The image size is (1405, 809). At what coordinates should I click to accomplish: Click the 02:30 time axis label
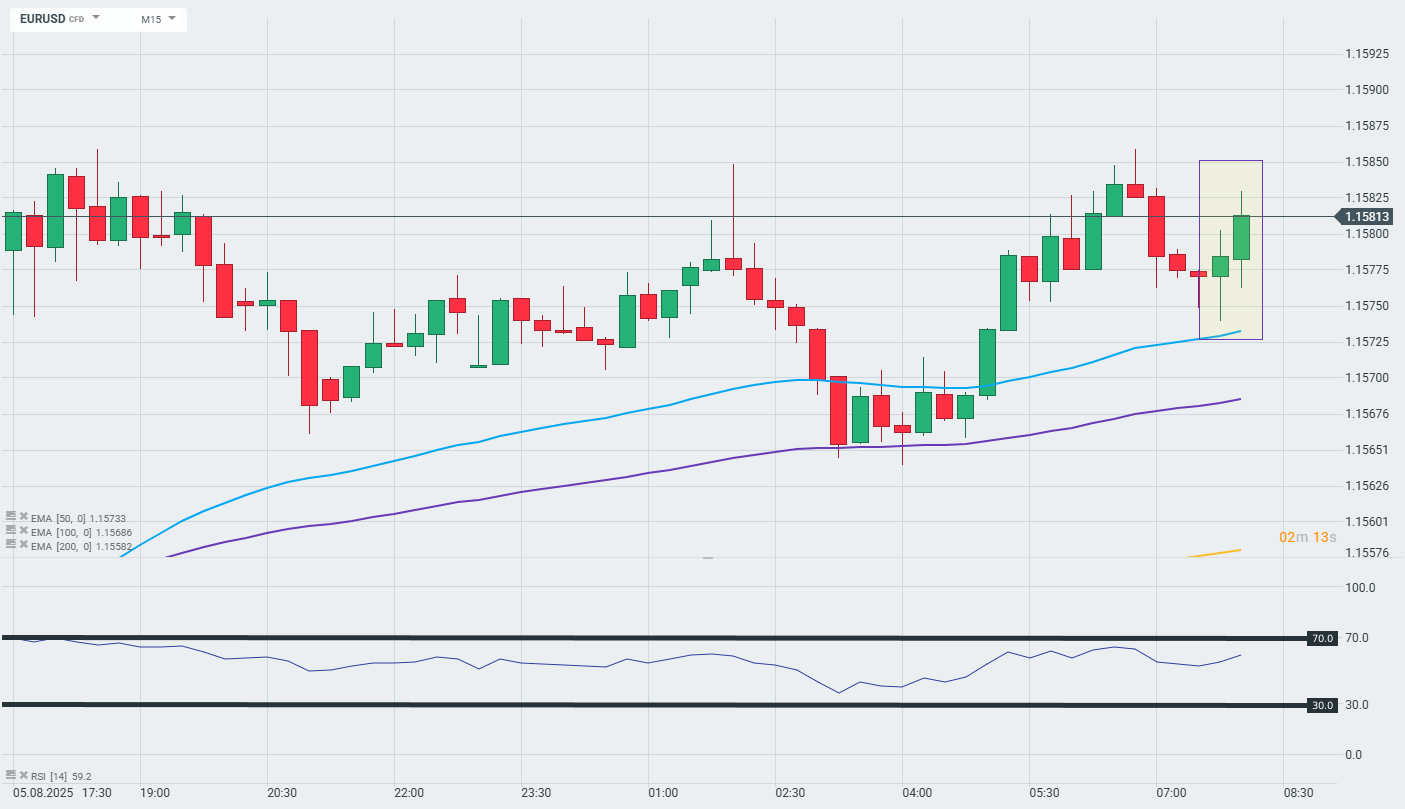tap(790, 793)
